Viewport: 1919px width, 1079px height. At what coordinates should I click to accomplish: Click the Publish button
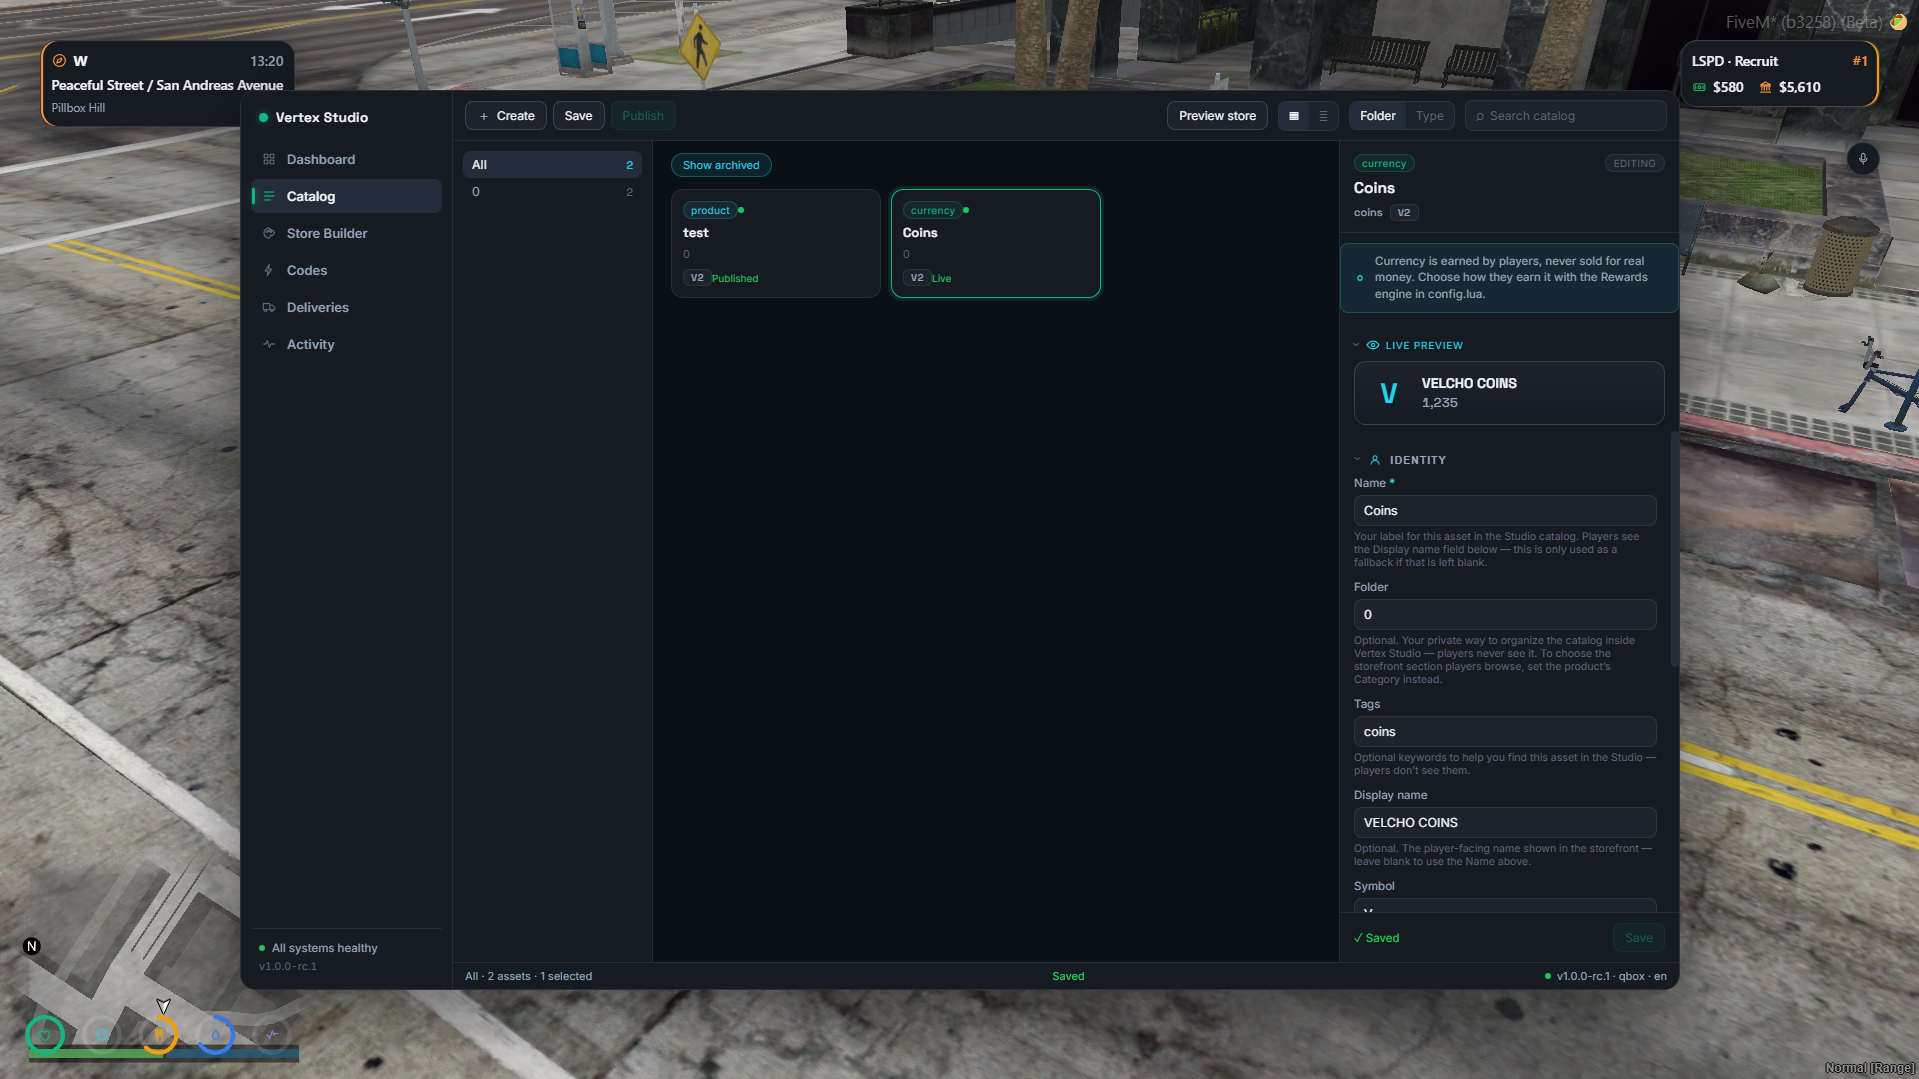(642, 116)
